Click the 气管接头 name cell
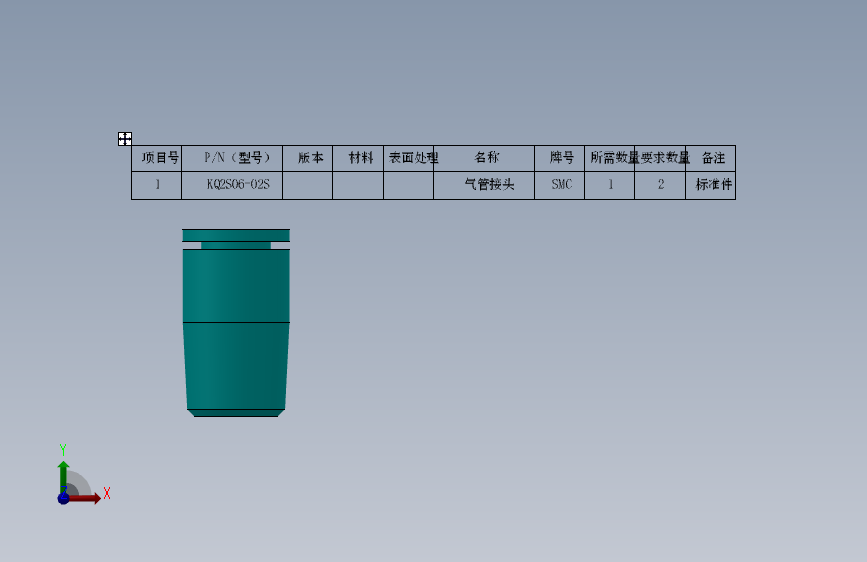The height and width of the screenshot is (562, 867). 484,185
